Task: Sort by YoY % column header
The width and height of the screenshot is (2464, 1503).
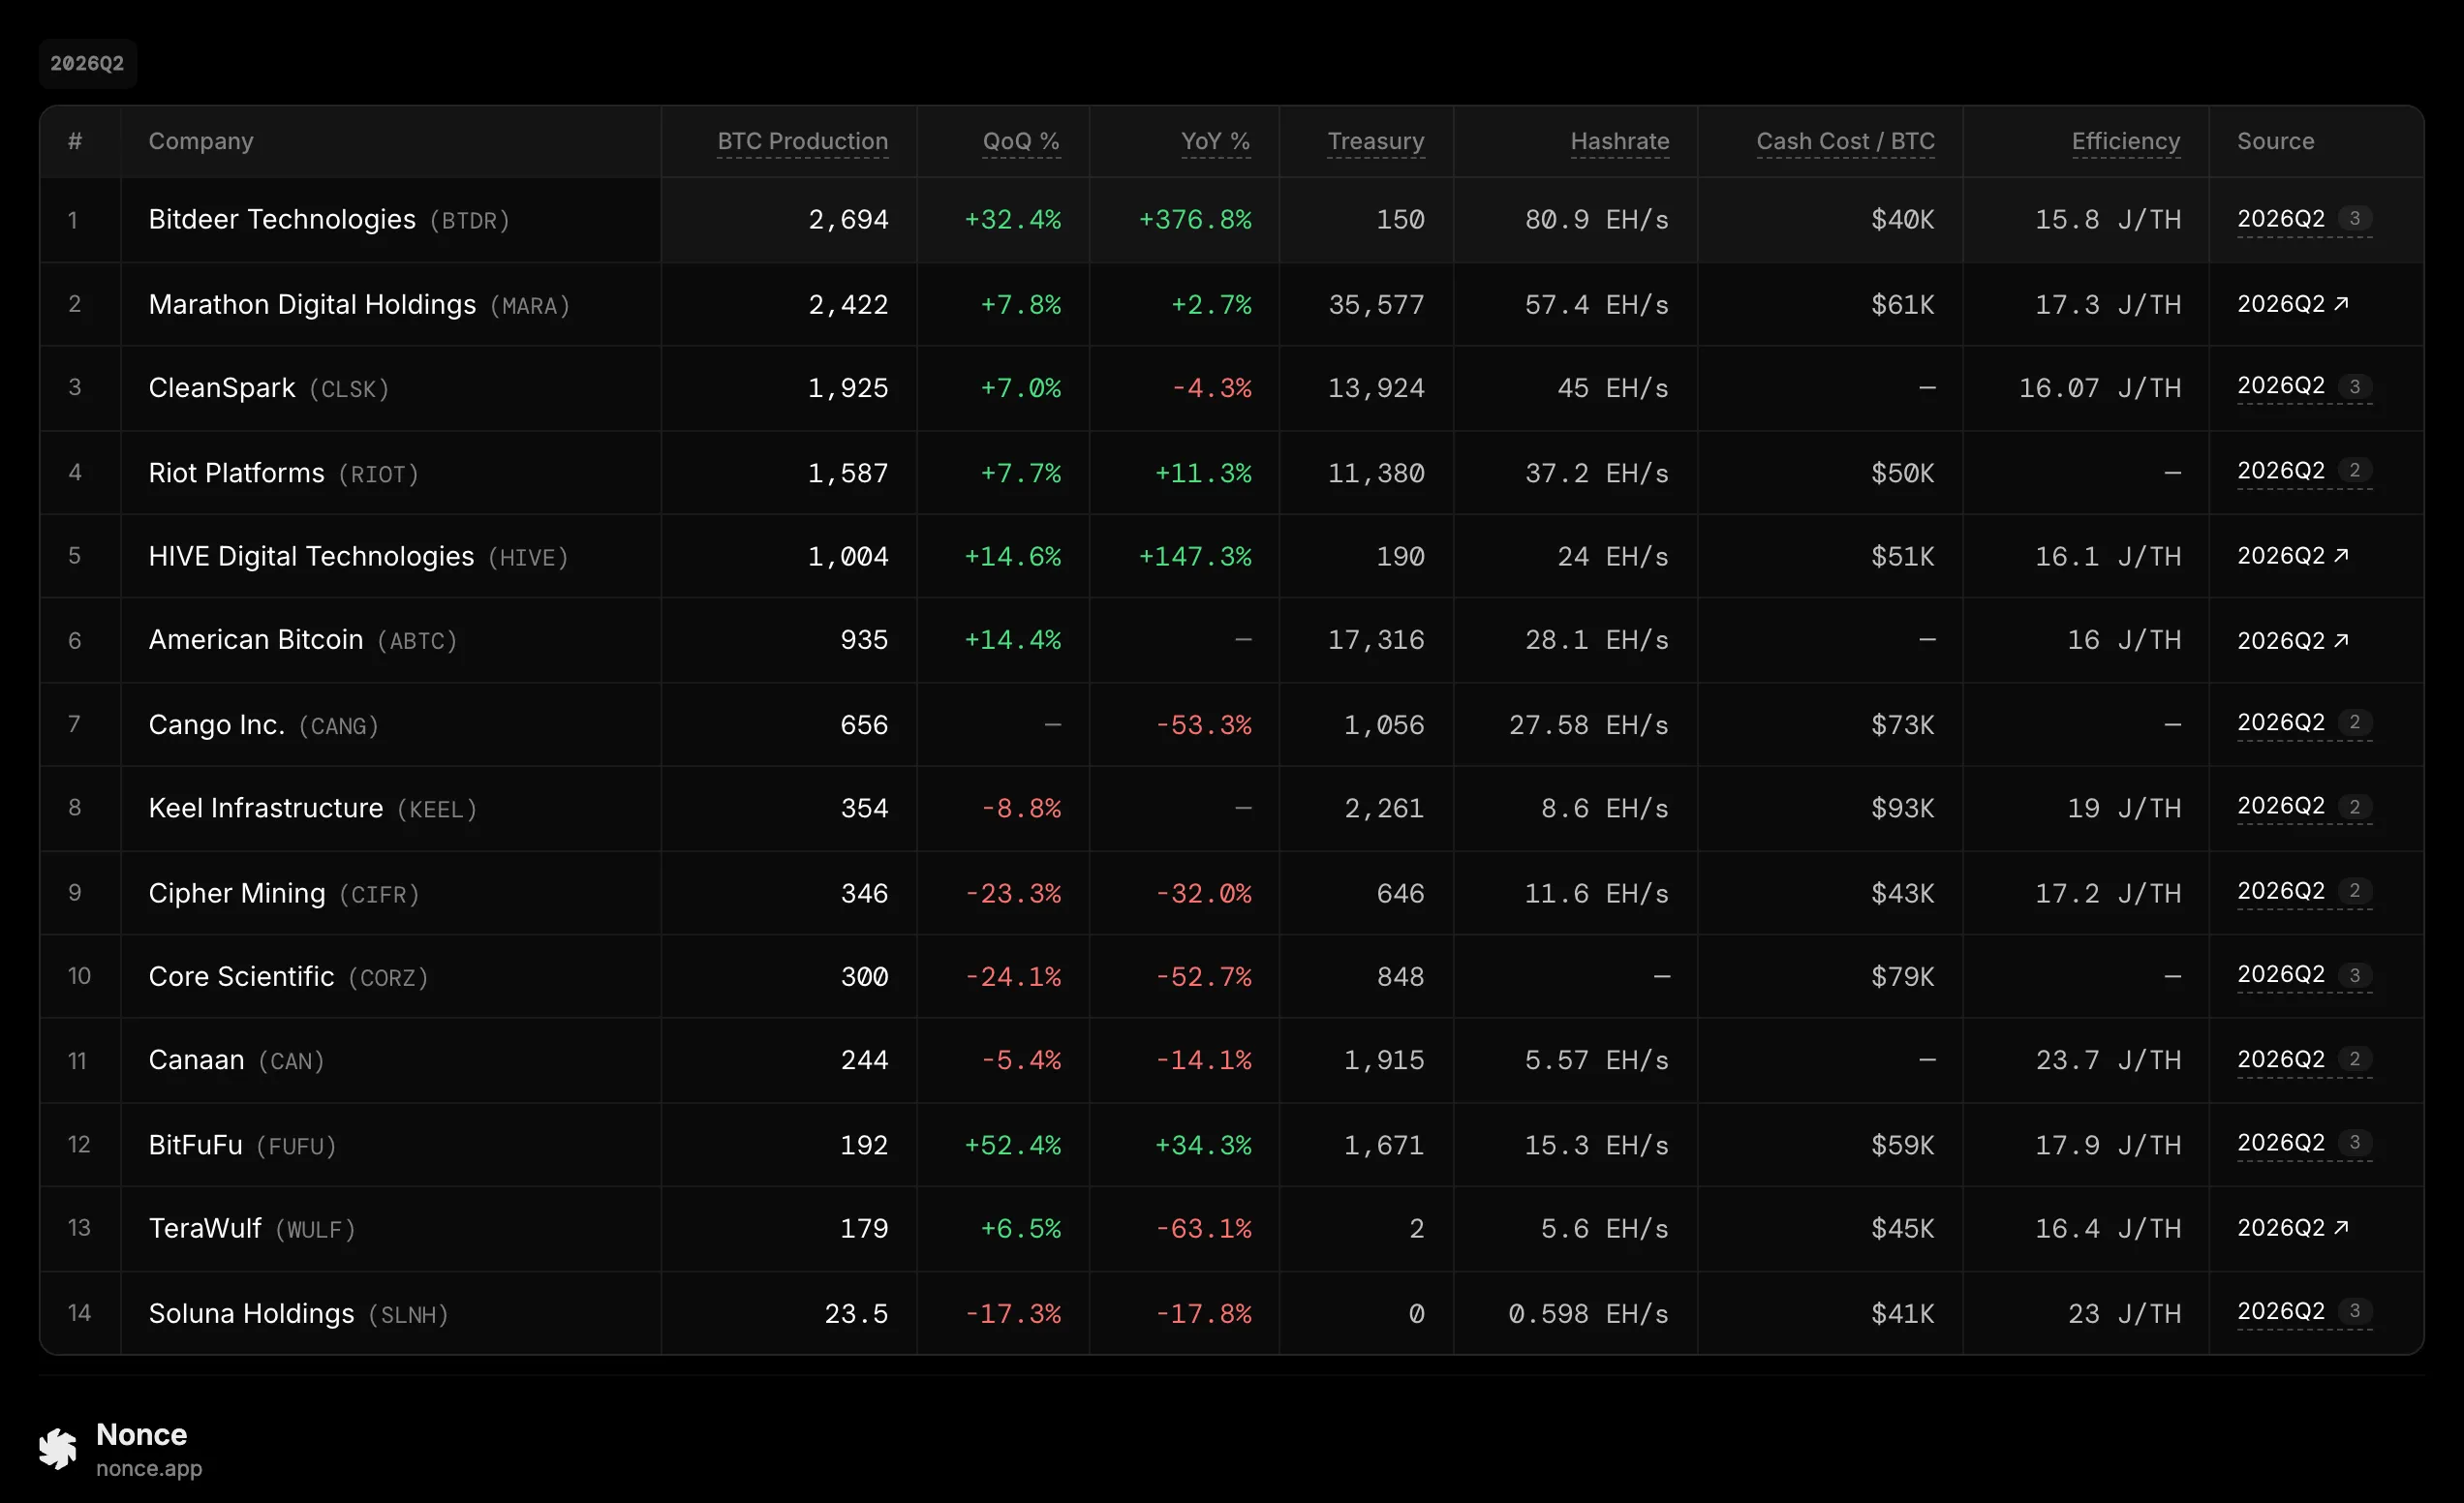Action: pos(1215,141)
